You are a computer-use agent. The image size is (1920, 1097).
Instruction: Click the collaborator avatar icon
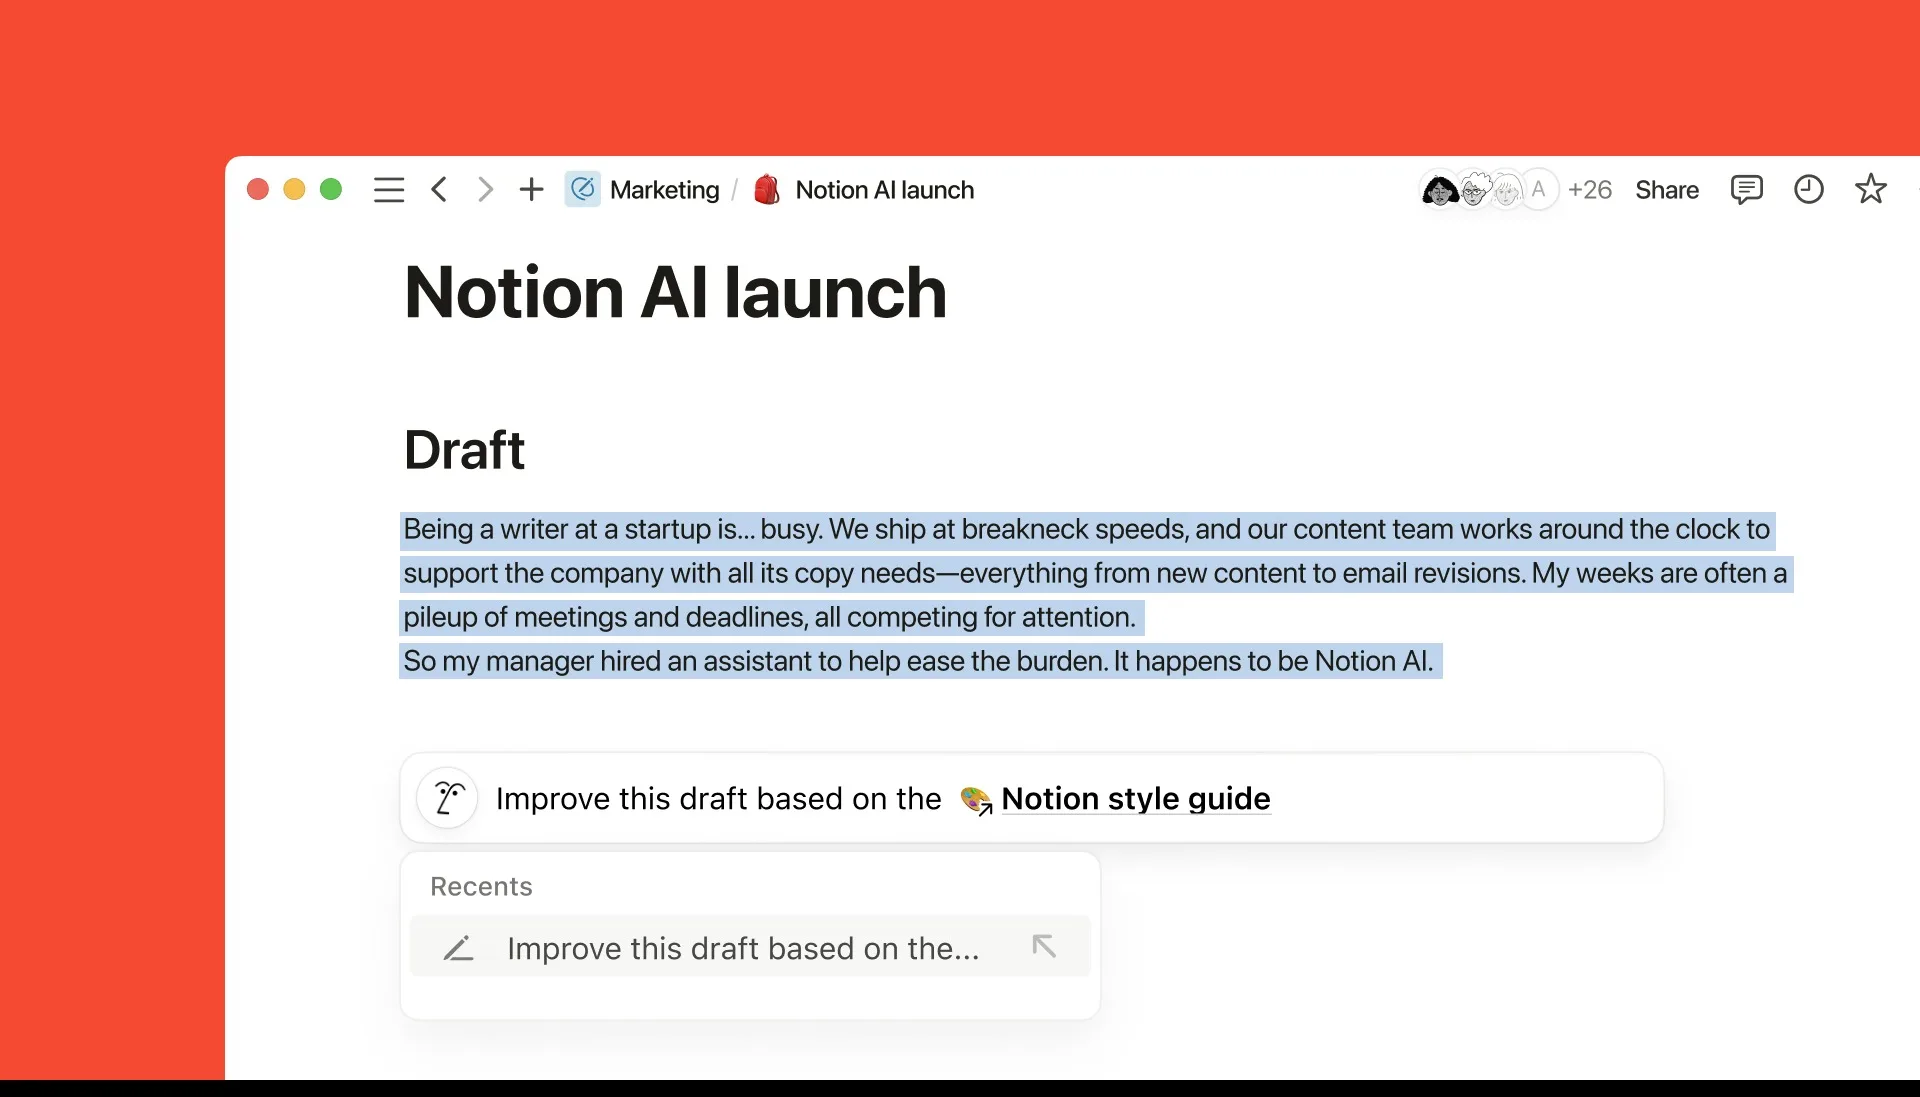click(1440, 190)
